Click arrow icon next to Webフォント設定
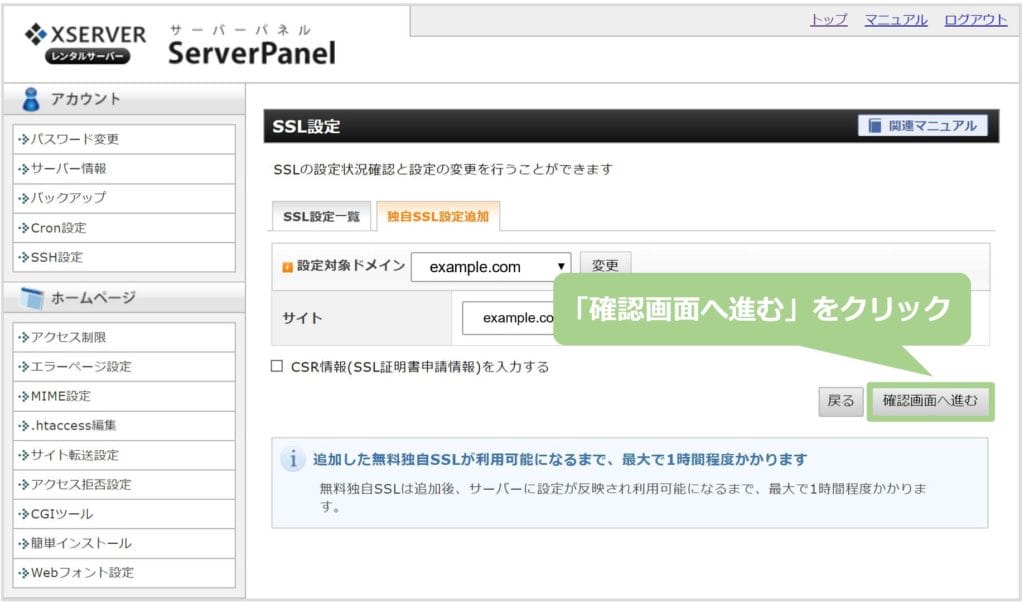This screenshot has height=603, width=1024. click(24, 573)
